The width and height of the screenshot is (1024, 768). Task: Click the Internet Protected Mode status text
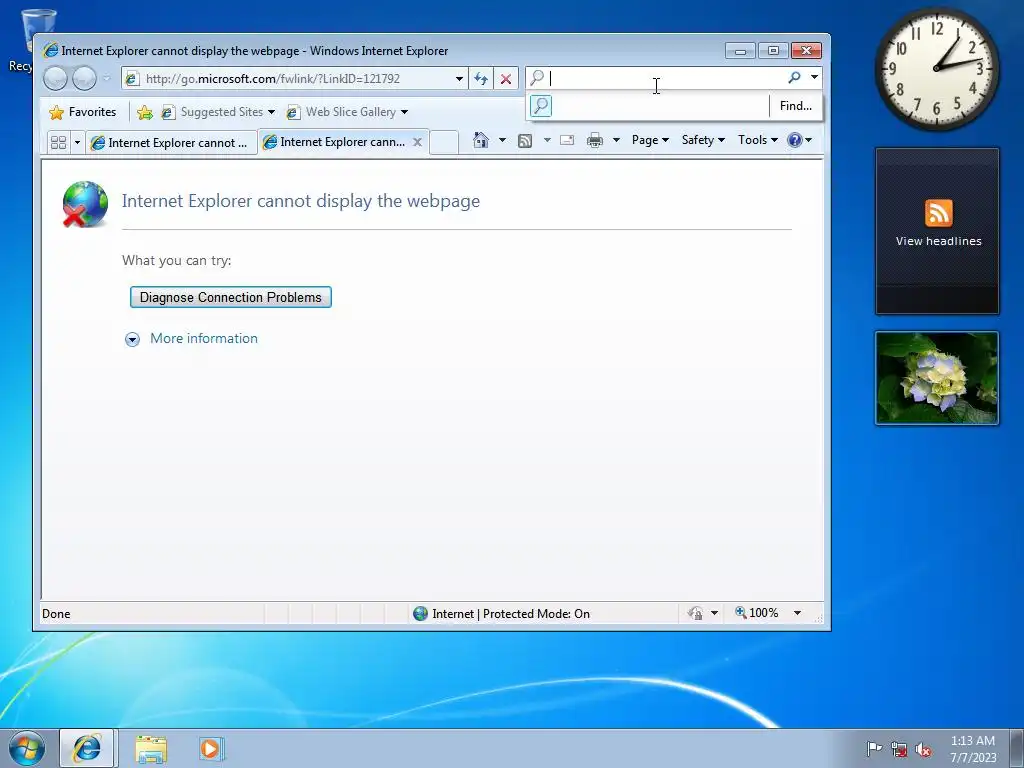[511, 614]
